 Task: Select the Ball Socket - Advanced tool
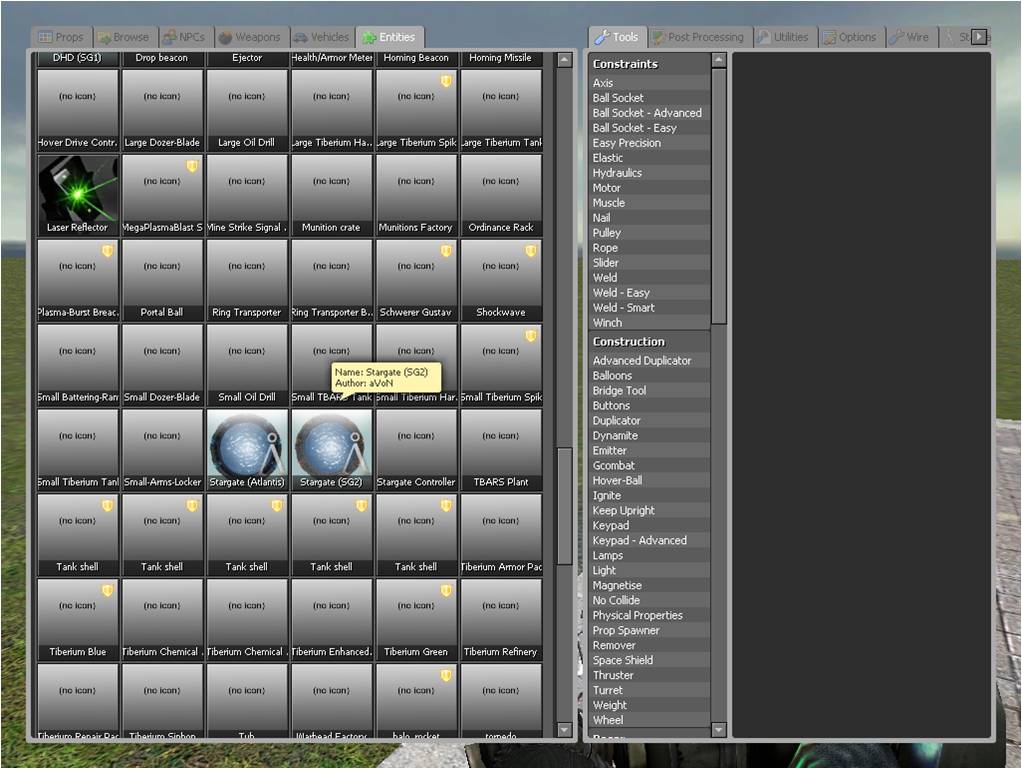click(649, 113)
